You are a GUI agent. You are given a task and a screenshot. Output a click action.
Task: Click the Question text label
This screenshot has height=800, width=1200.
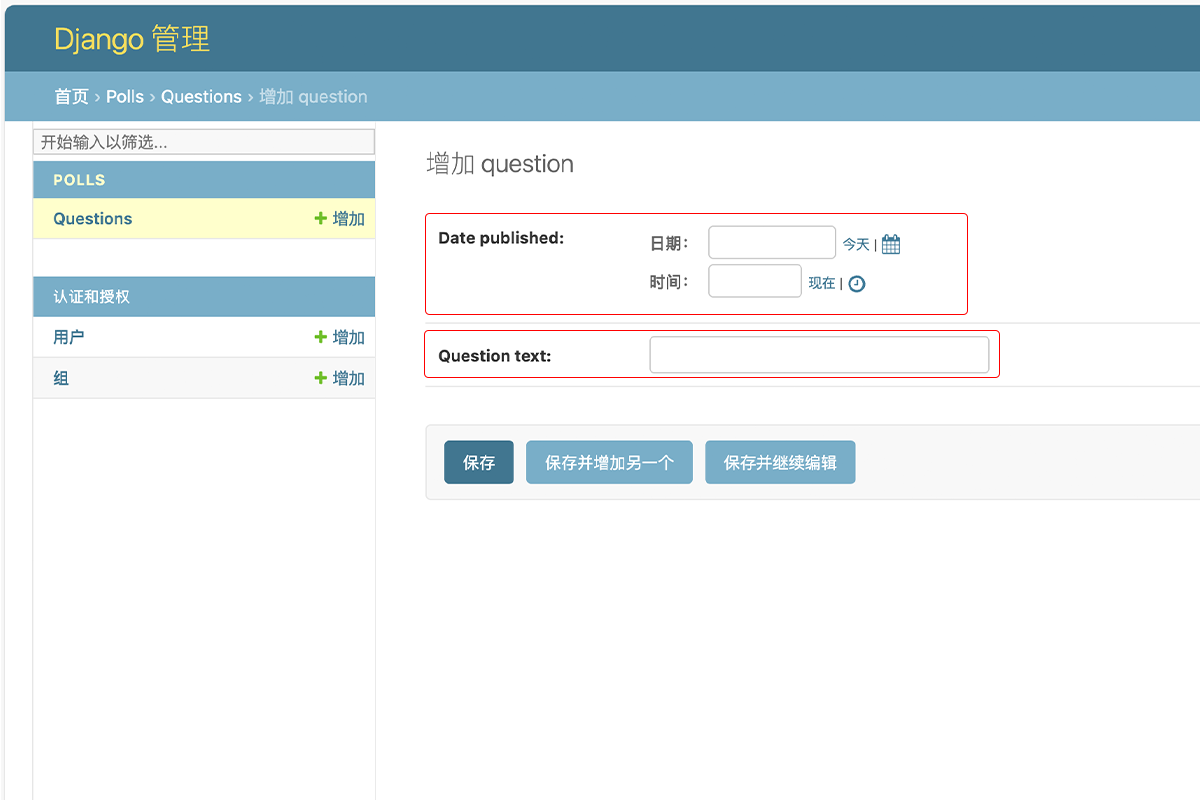(495, 356)
